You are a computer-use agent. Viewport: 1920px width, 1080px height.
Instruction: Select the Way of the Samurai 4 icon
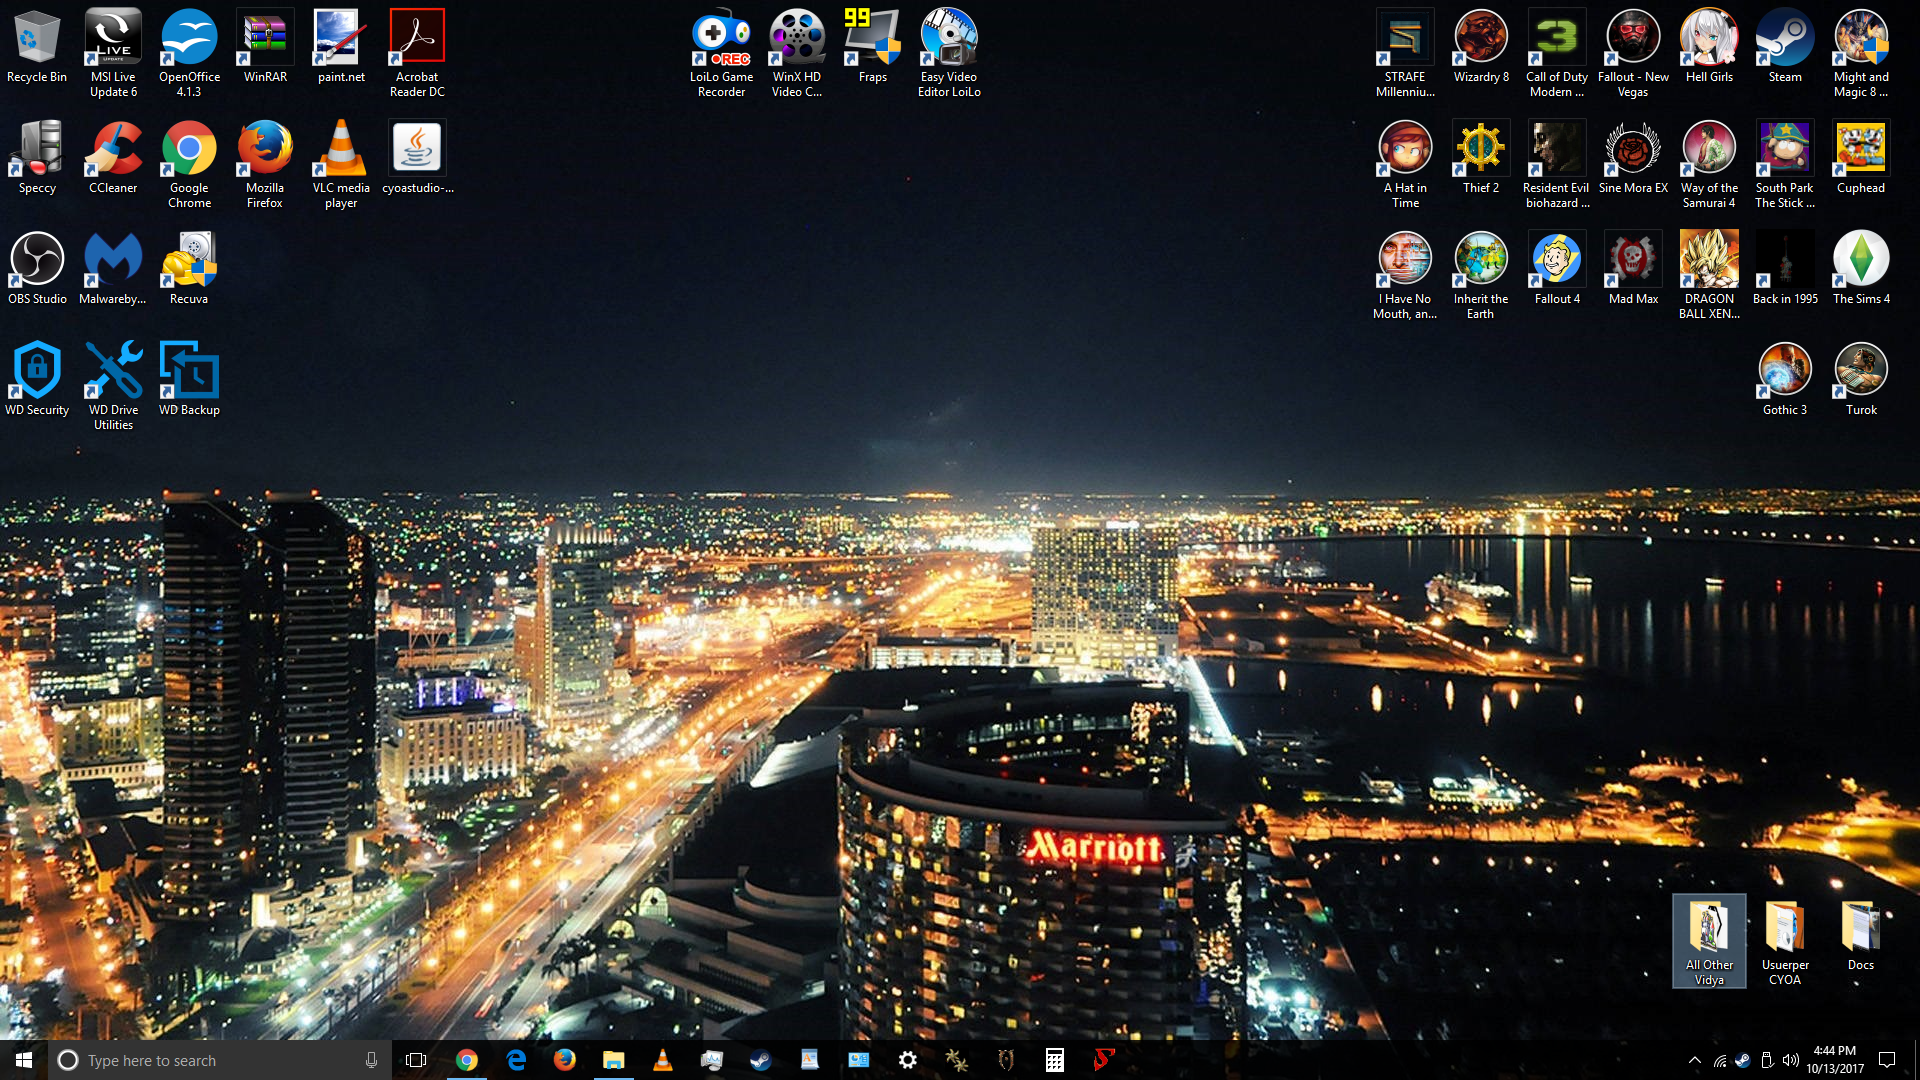pyautogui.click(x=1709, y=165)
